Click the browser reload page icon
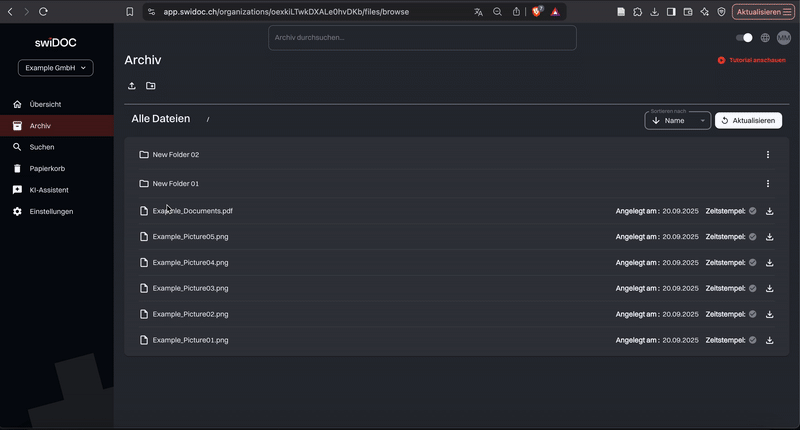 [43, 12]
